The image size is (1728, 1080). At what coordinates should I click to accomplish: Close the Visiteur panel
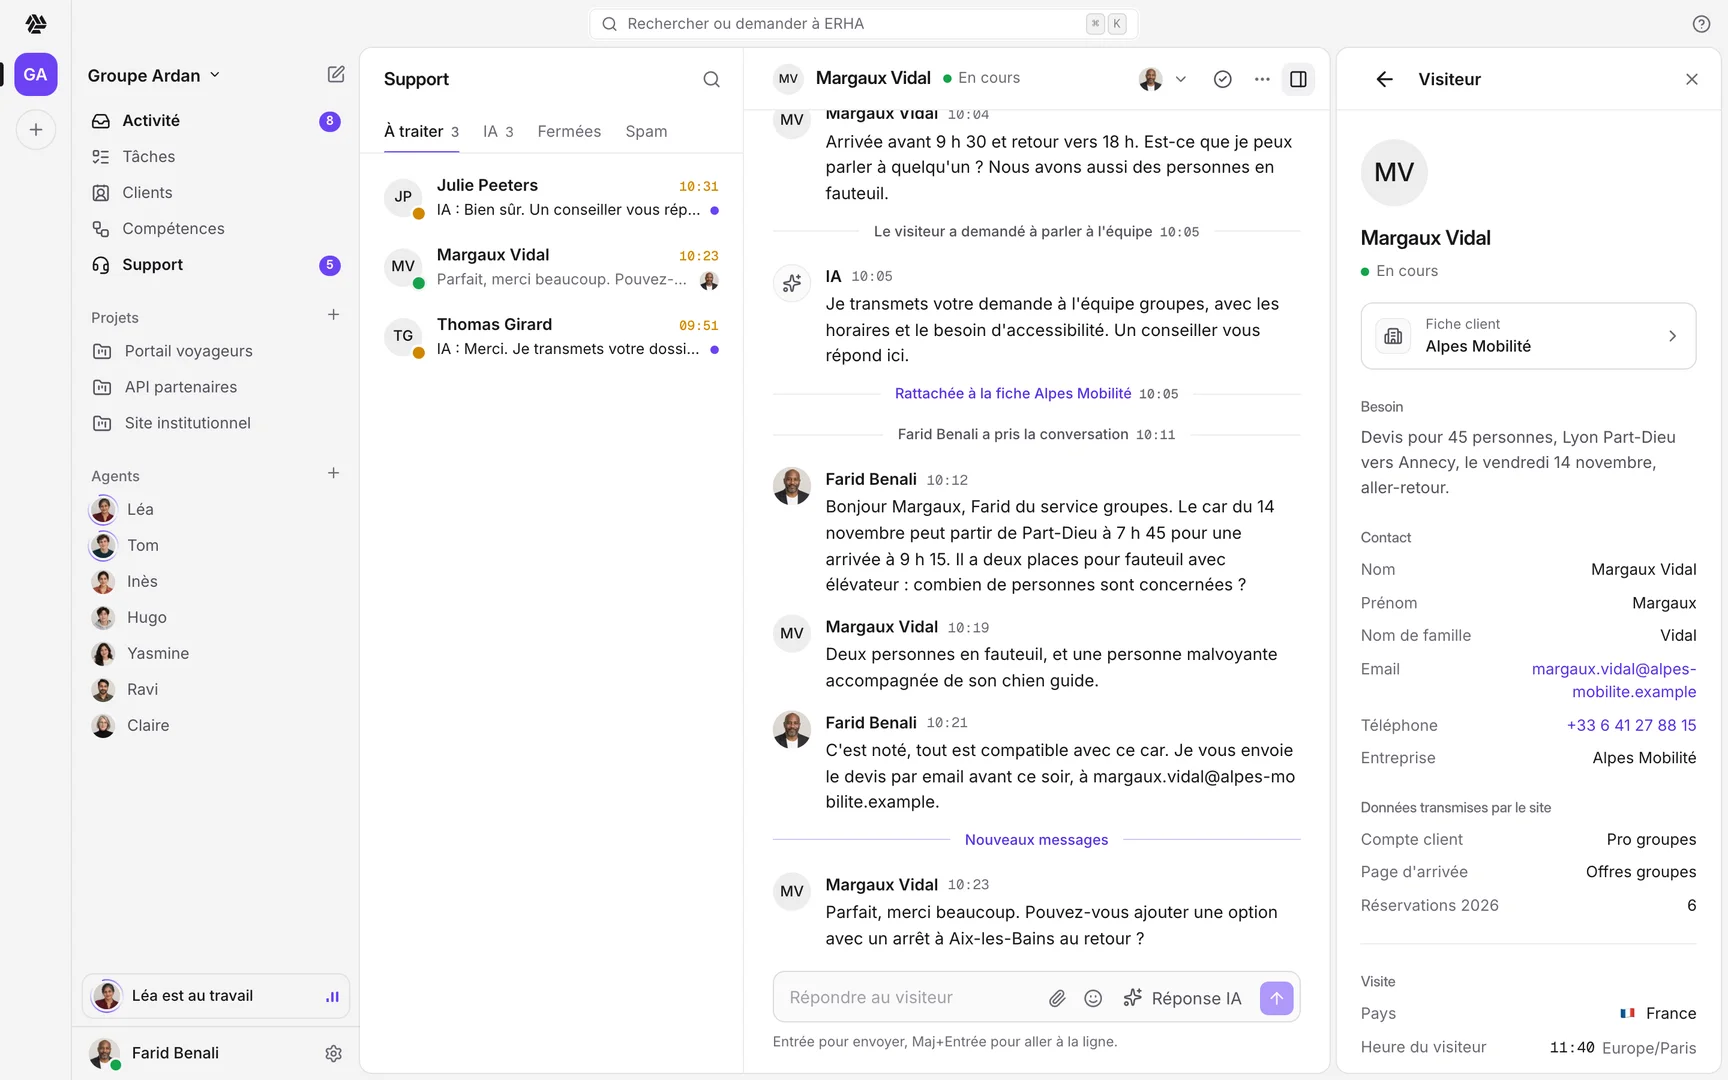pos(1691,79)
